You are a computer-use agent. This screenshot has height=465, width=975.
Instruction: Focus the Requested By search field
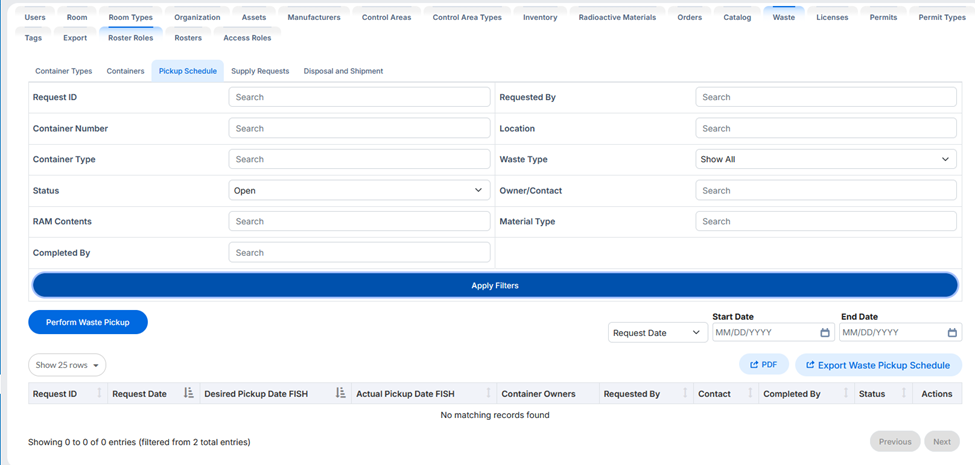(x=826, y=97)
